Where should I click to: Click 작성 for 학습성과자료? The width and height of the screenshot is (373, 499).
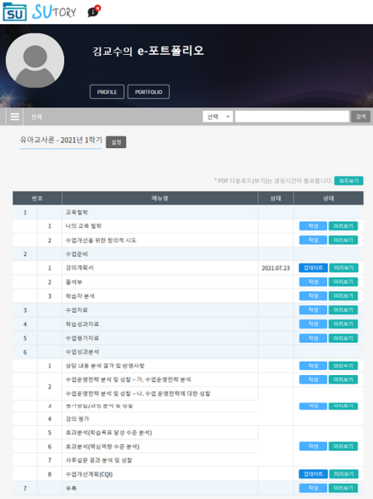point(313,324)
